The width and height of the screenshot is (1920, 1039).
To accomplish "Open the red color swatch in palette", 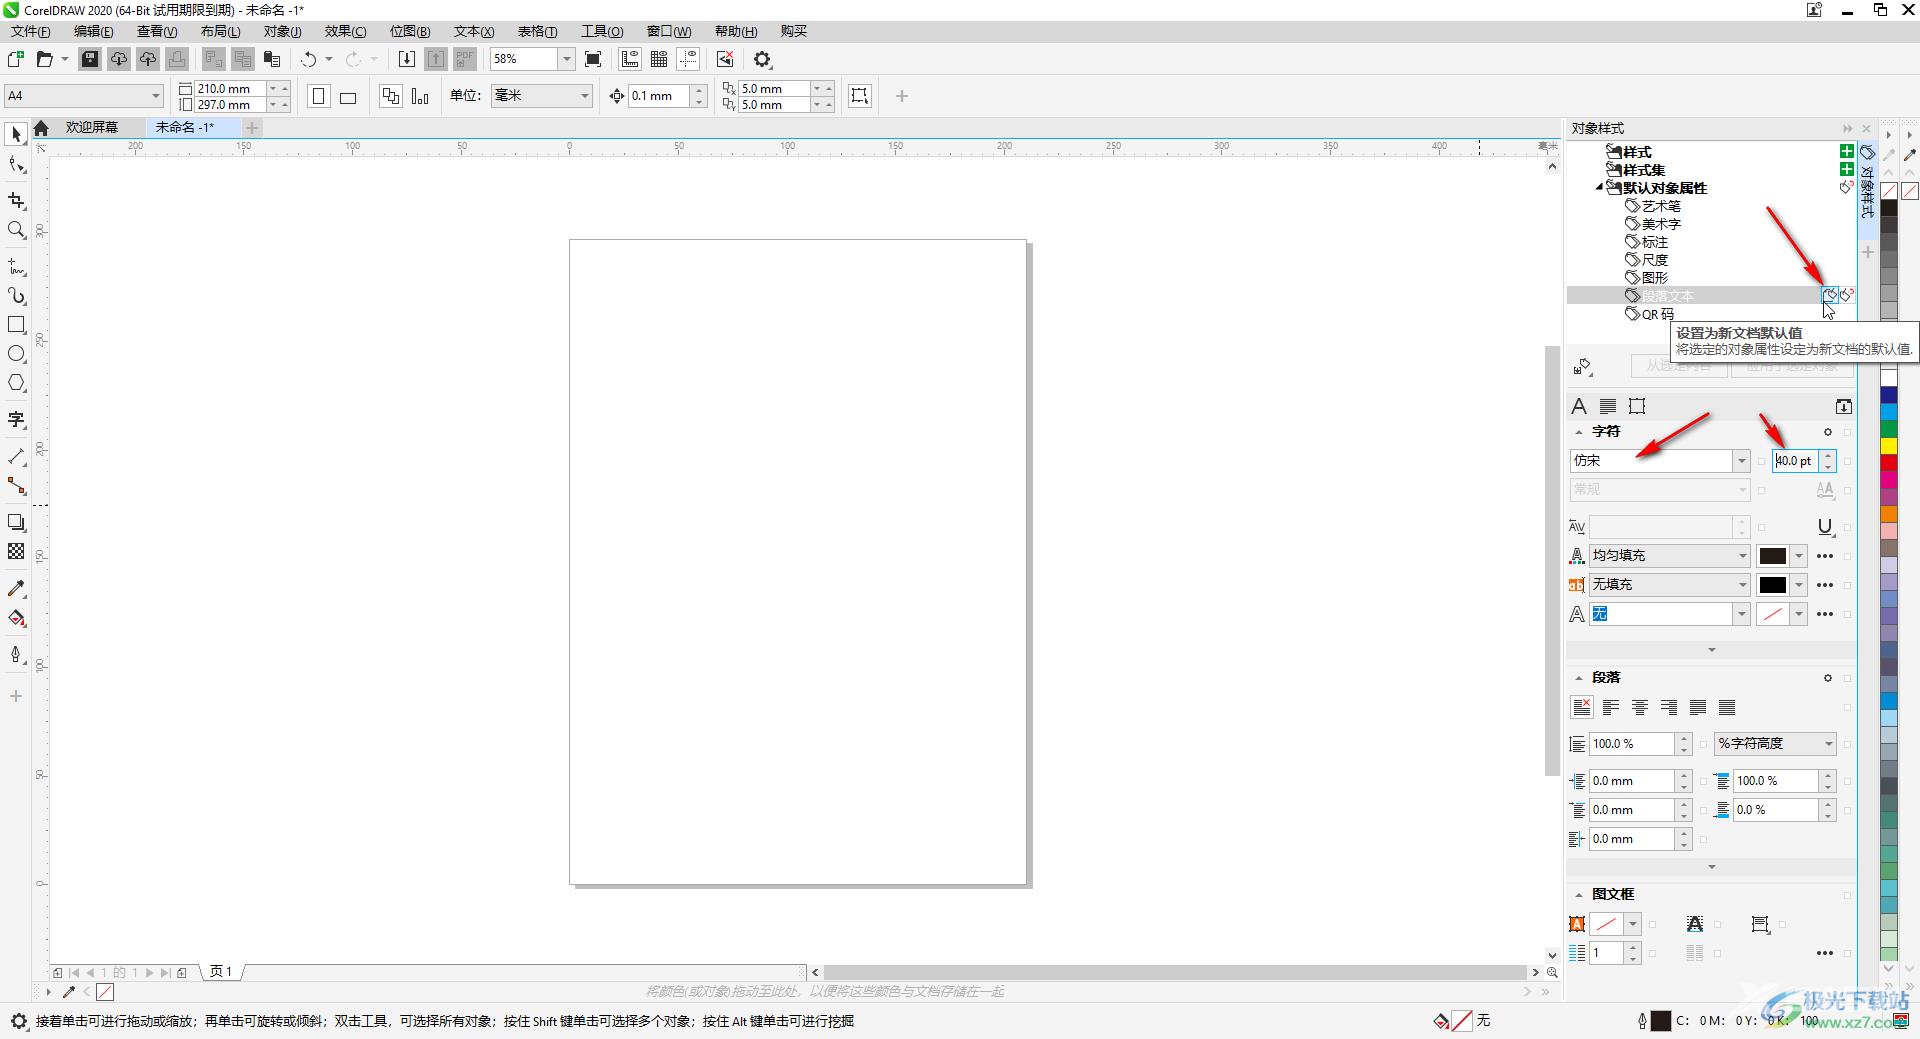I will click(1888, 462).
